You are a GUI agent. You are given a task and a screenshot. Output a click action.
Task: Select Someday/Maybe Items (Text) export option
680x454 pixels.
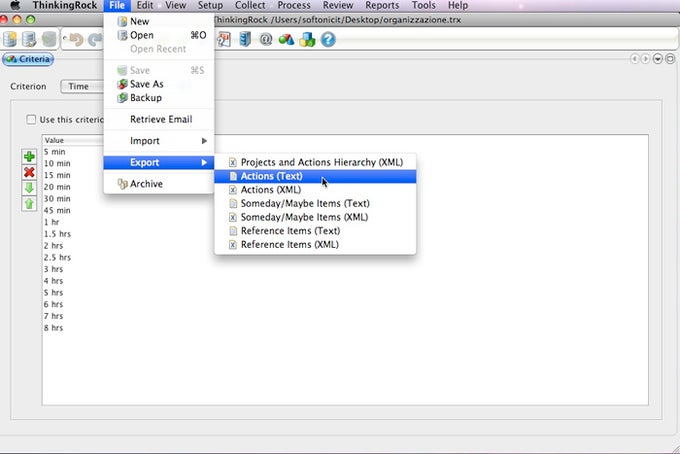(315, 203)
